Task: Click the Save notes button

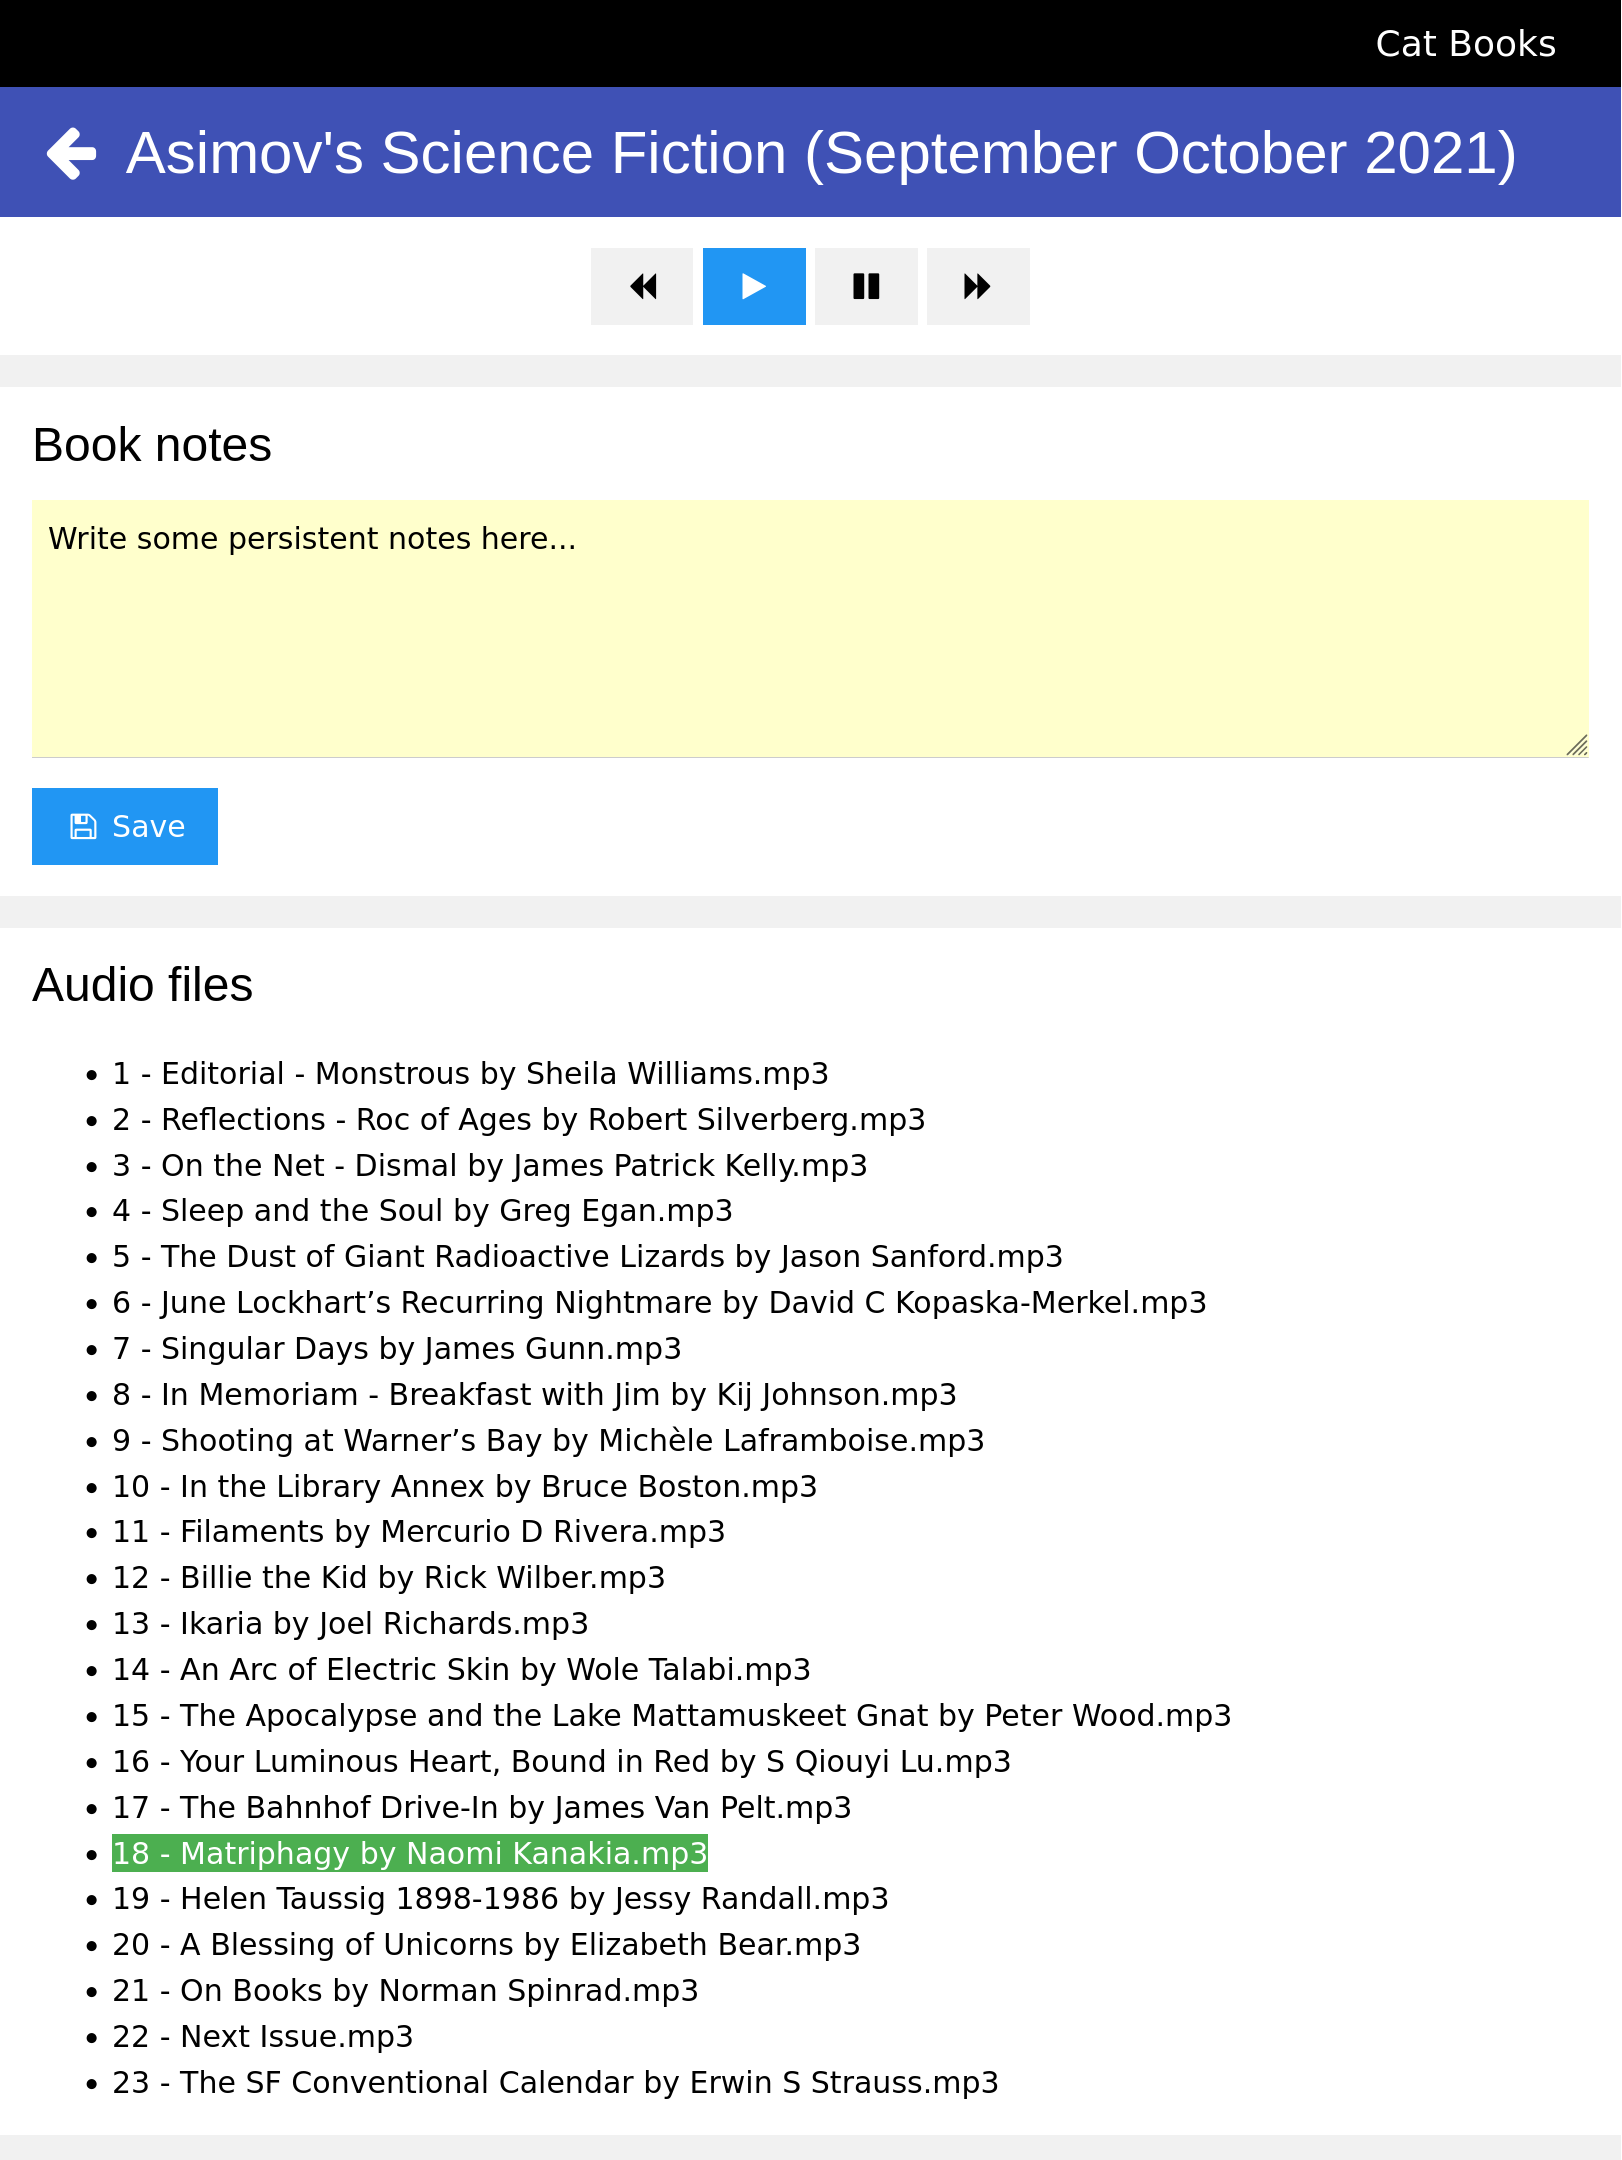Action: 125,826
